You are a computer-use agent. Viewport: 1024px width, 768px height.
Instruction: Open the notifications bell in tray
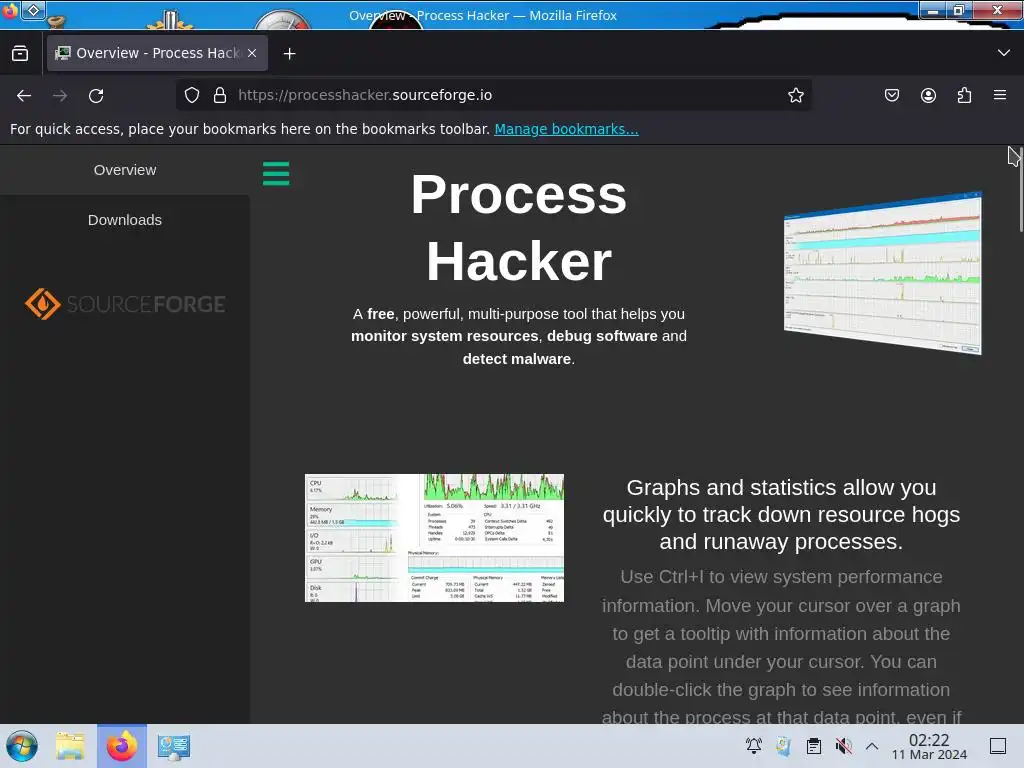click(x=754, y=746)
